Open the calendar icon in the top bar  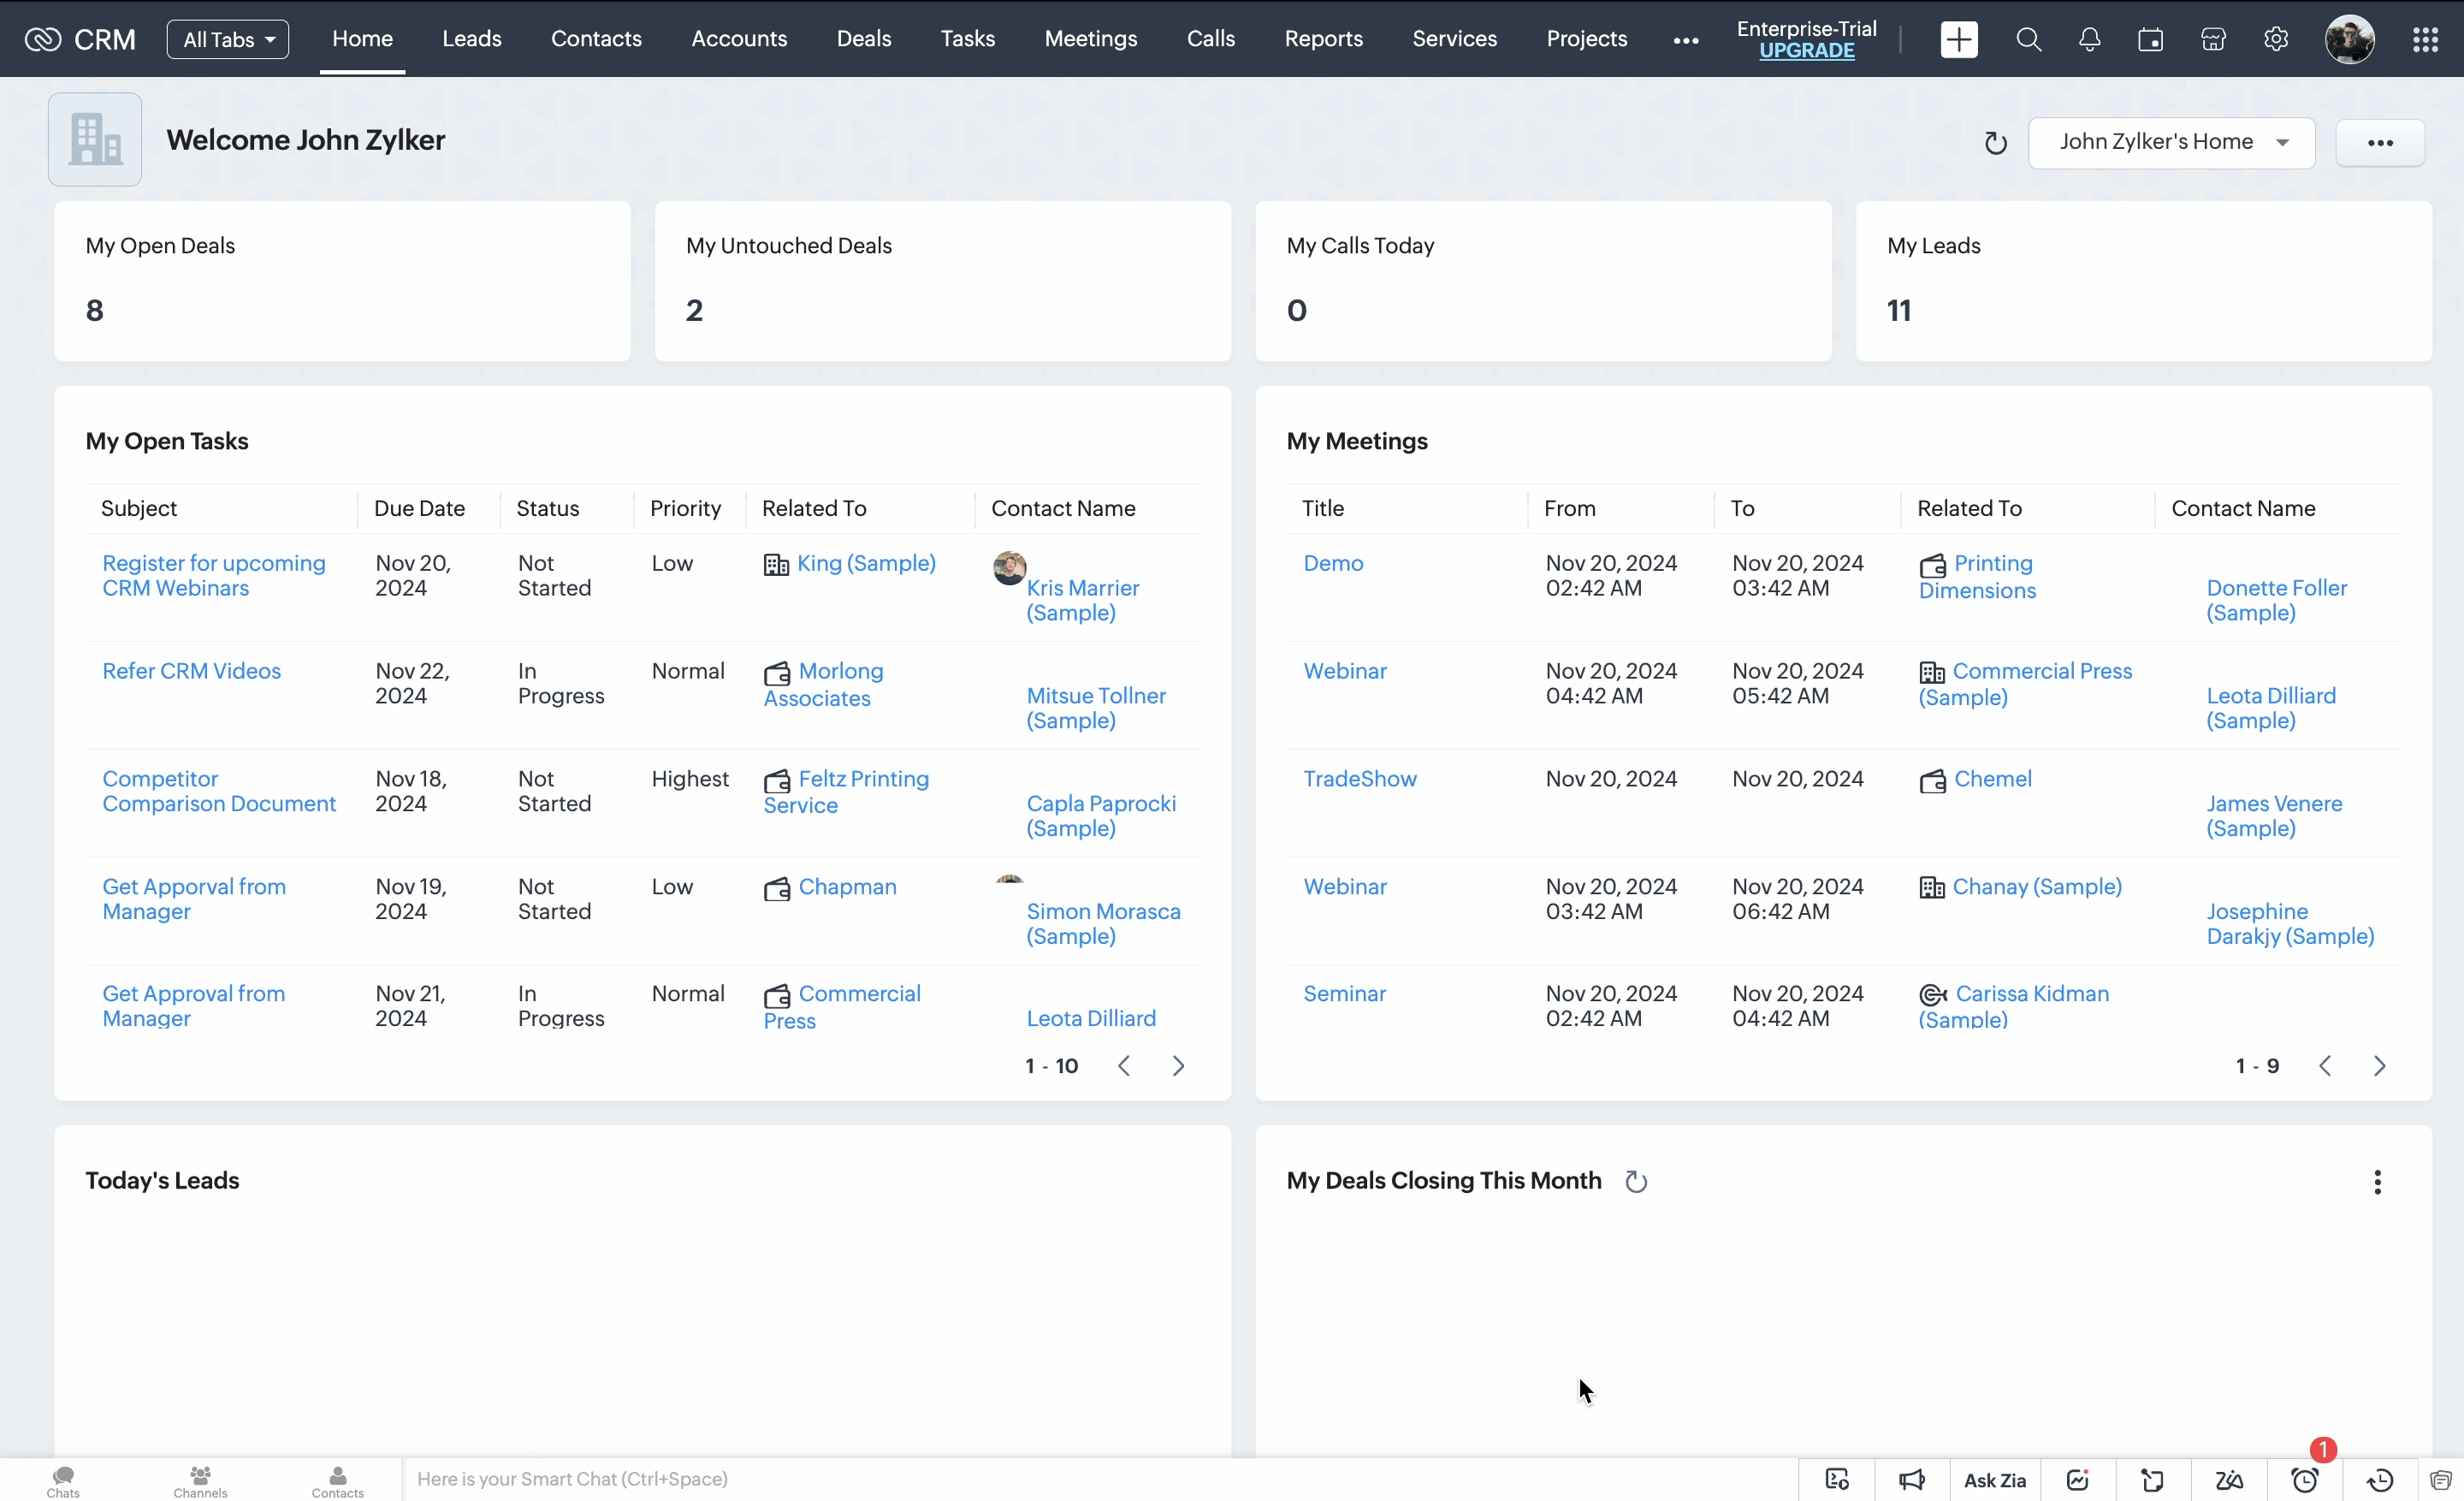[x=2150, y=40]
